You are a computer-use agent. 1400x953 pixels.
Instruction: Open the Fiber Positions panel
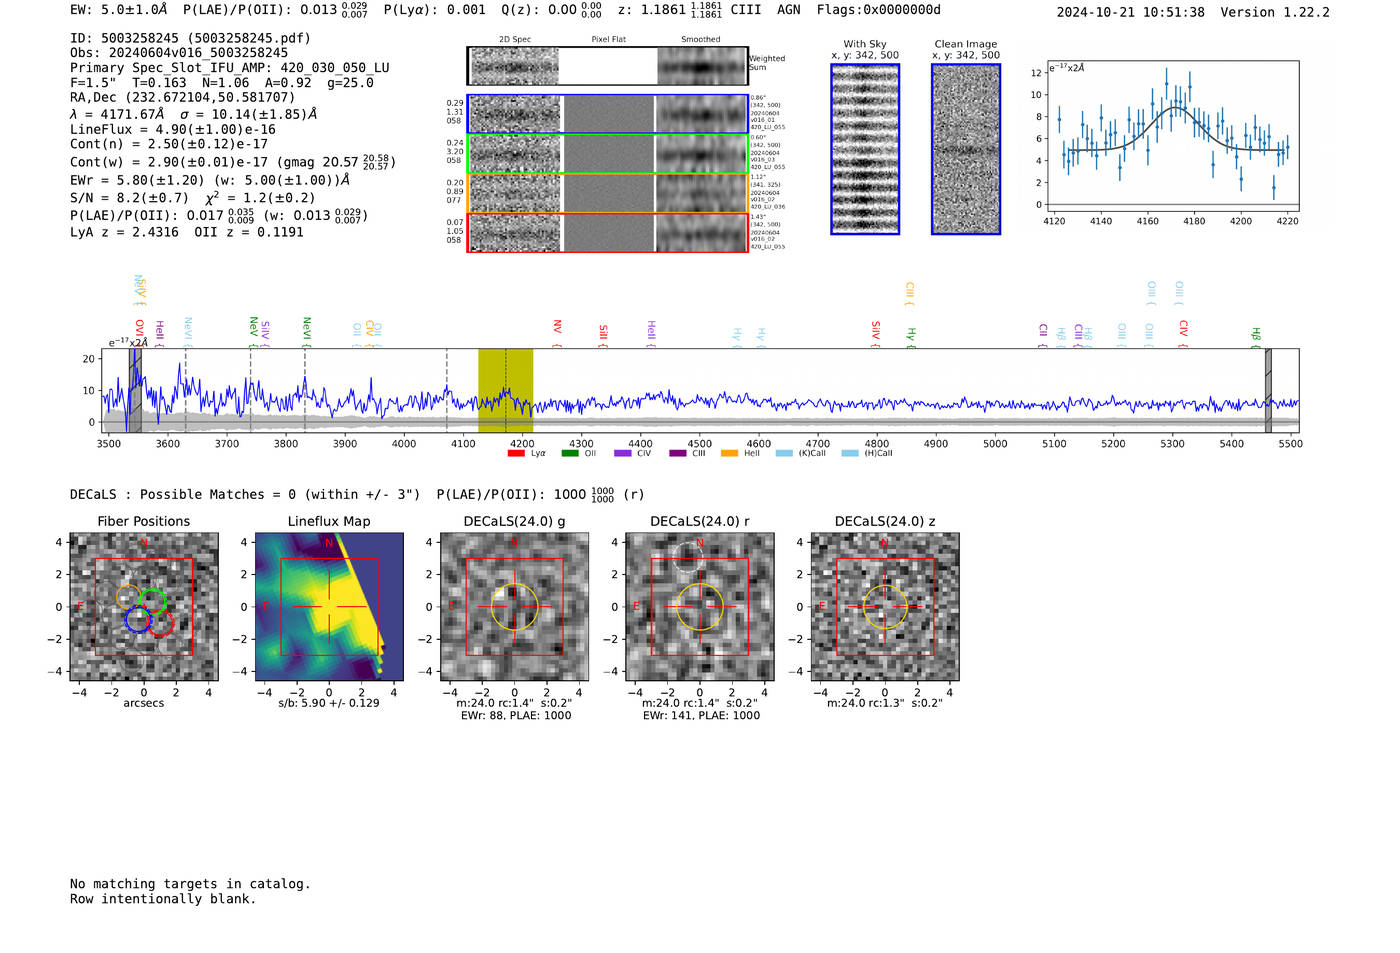[x=144, y=606]
